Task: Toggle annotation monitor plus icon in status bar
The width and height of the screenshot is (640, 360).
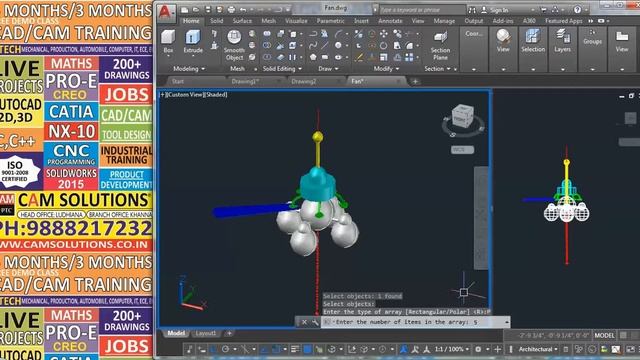Action: [x=498, y=349]
